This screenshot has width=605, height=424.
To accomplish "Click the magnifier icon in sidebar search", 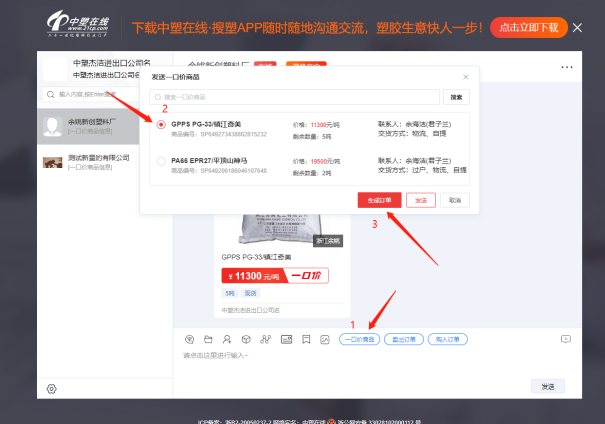I will 51,94.
